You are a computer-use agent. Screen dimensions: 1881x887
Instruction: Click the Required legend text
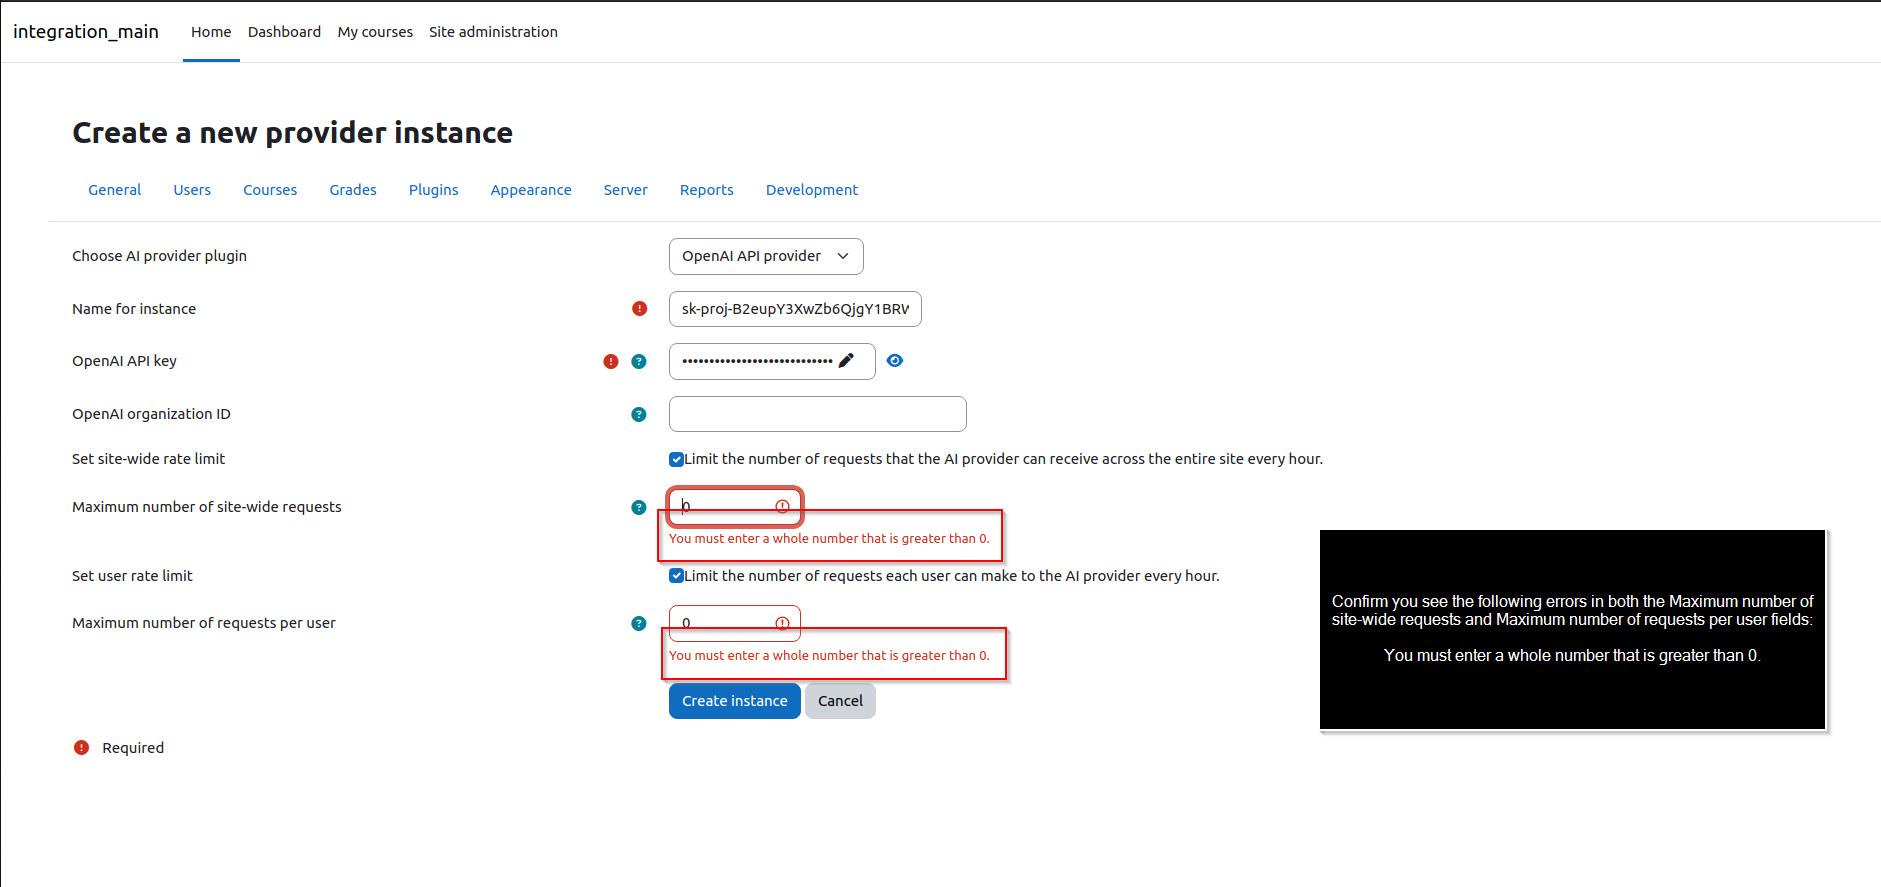133,748
